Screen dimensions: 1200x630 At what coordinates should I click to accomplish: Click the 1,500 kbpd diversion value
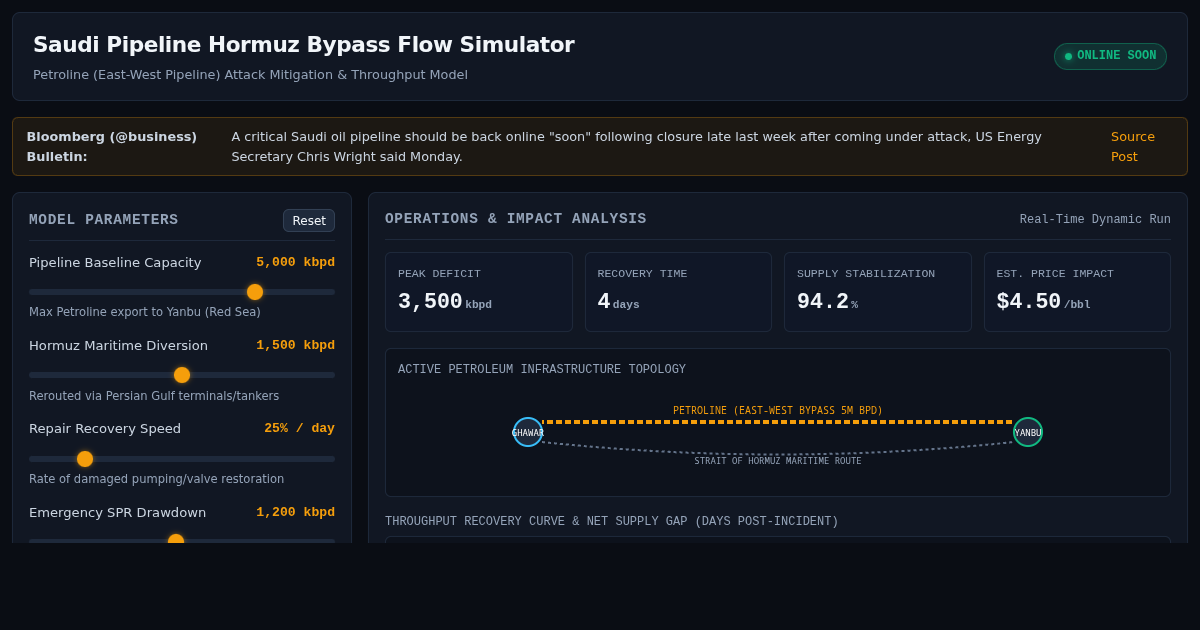coord(295,345)
